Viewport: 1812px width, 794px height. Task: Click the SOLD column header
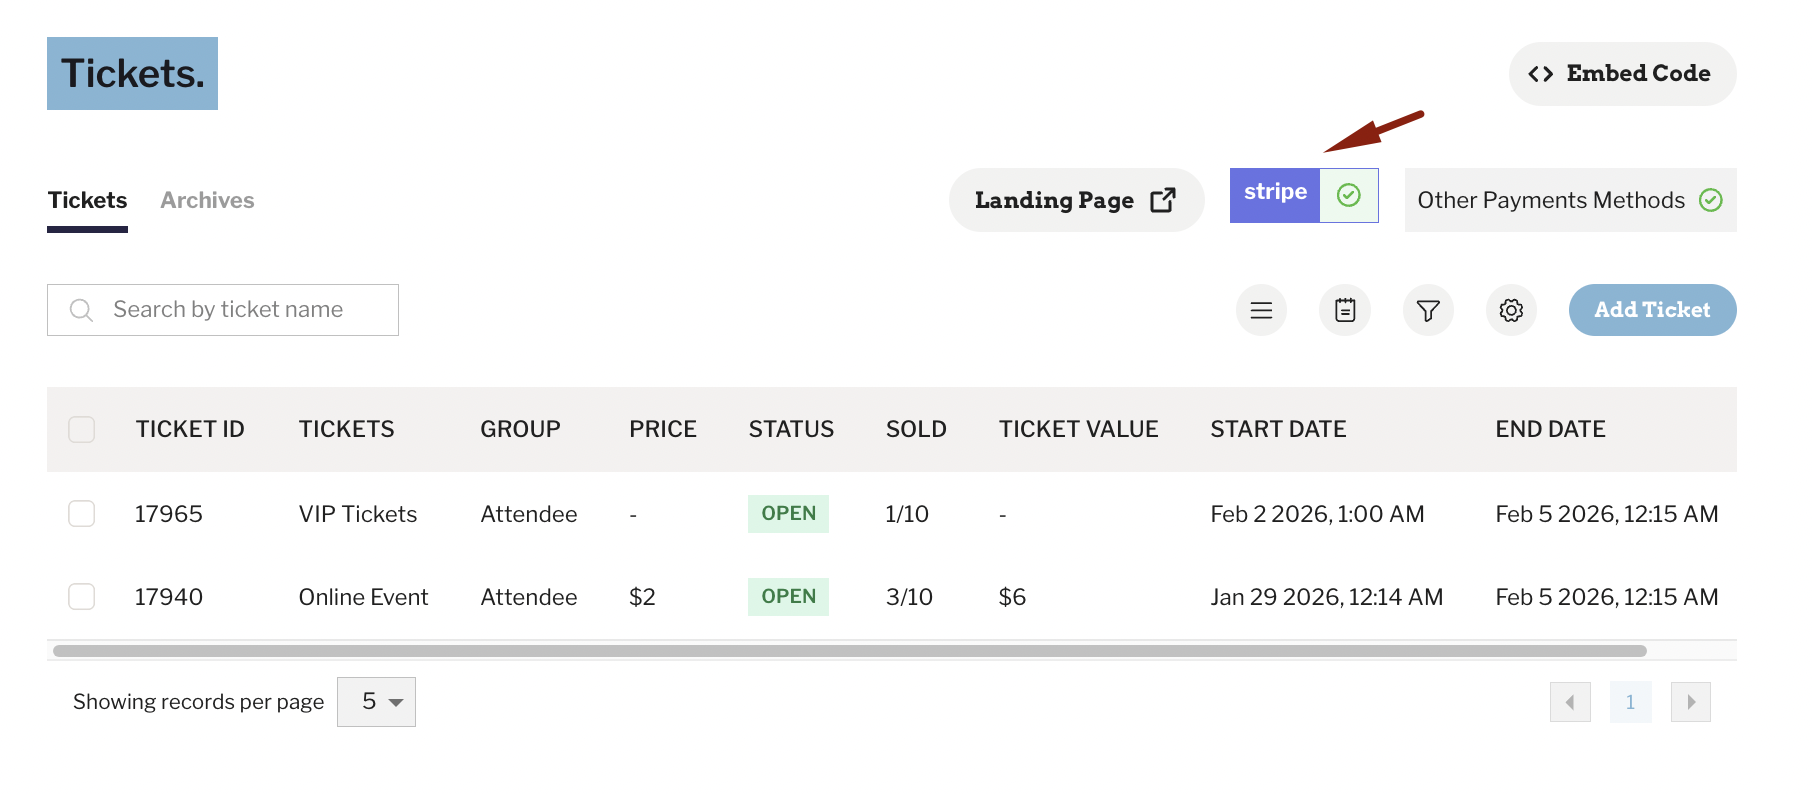[916, 429]
